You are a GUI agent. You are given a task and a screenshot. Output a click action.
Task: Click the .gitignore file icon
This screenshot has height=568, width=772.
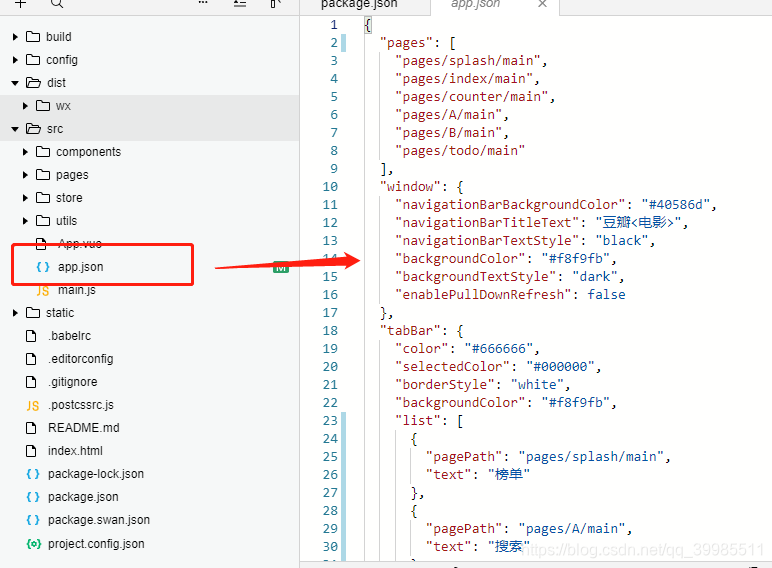pyautogui.click(x=31, y=382)
